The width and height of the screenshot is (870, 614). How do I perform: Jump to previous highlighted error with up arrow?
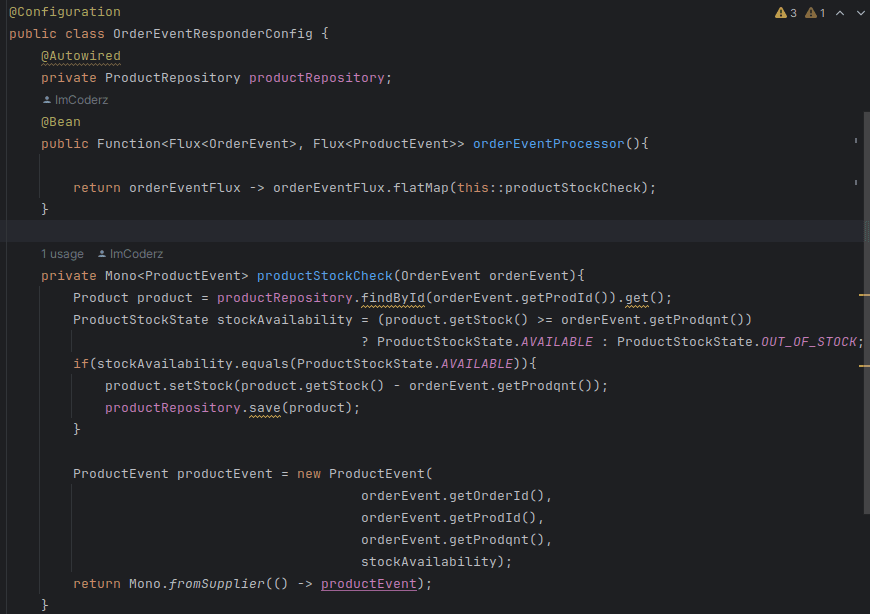[838, 13]
